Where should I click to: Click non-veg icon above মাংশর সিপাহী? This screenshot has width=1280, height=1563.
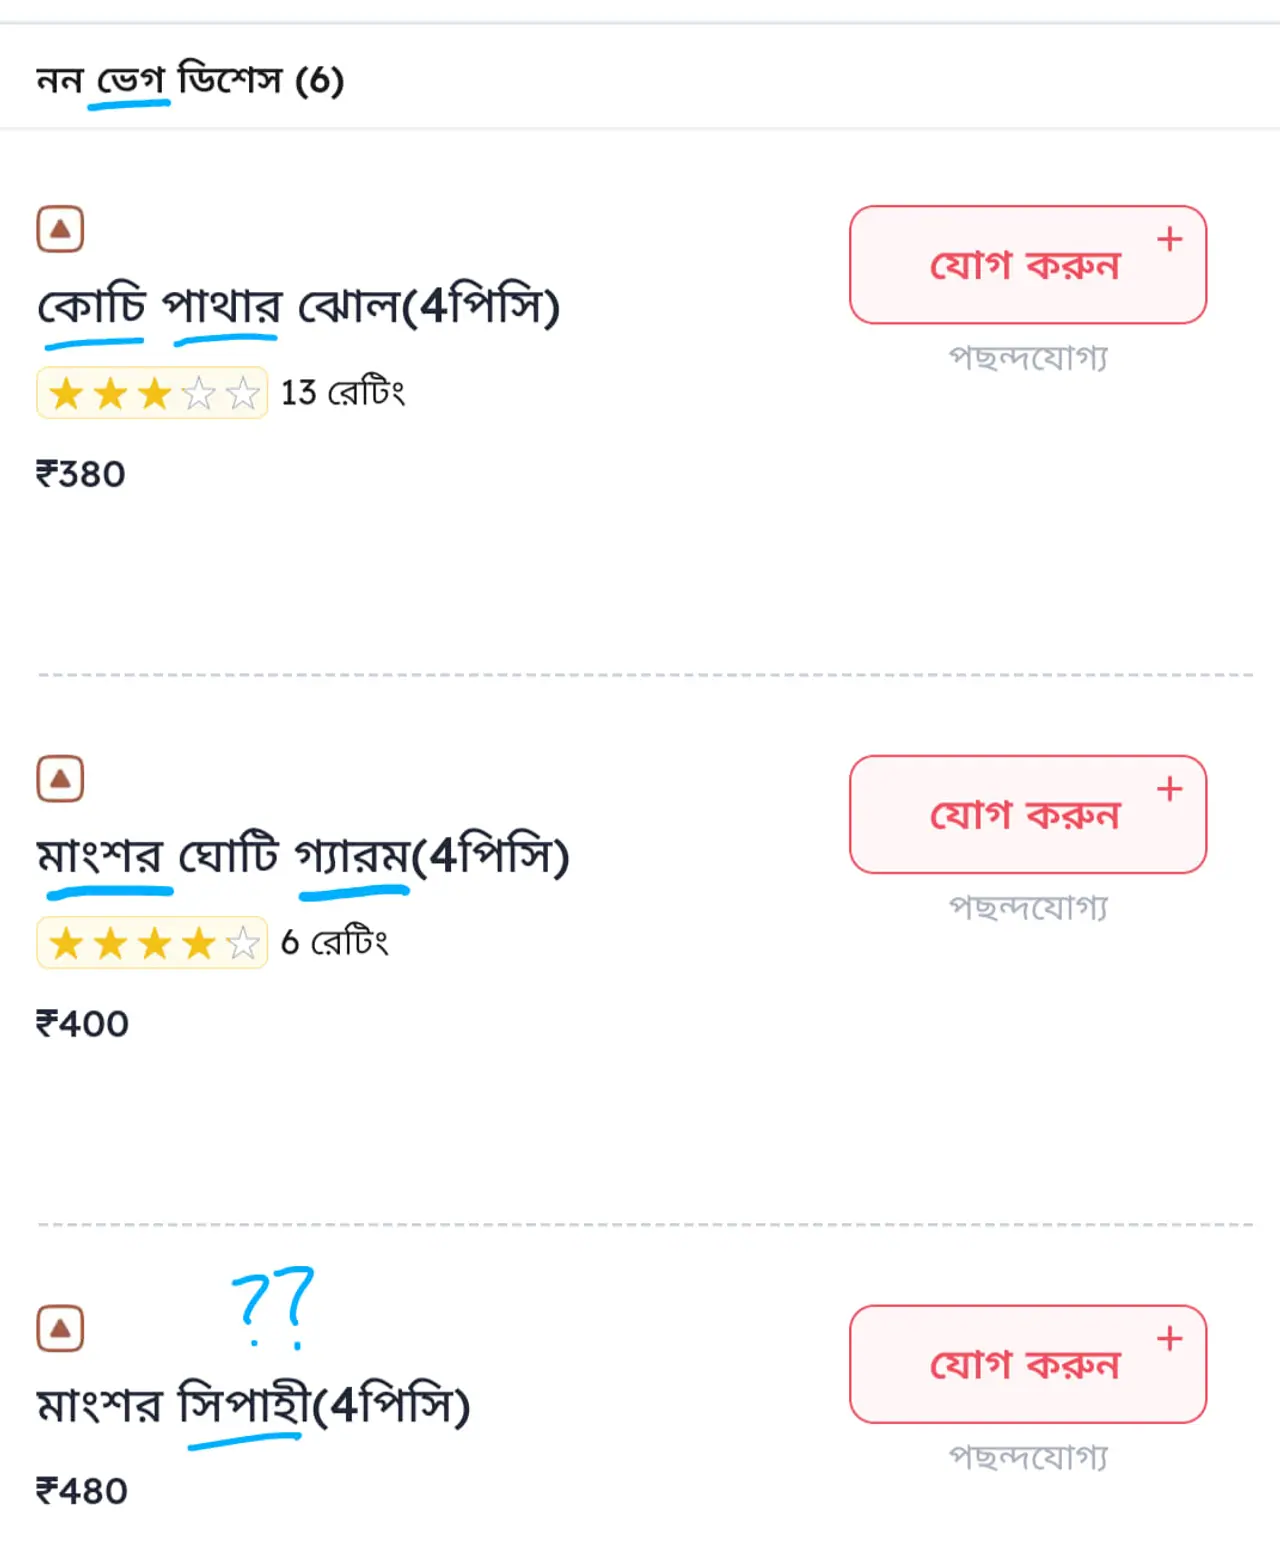pos(60,1328)
